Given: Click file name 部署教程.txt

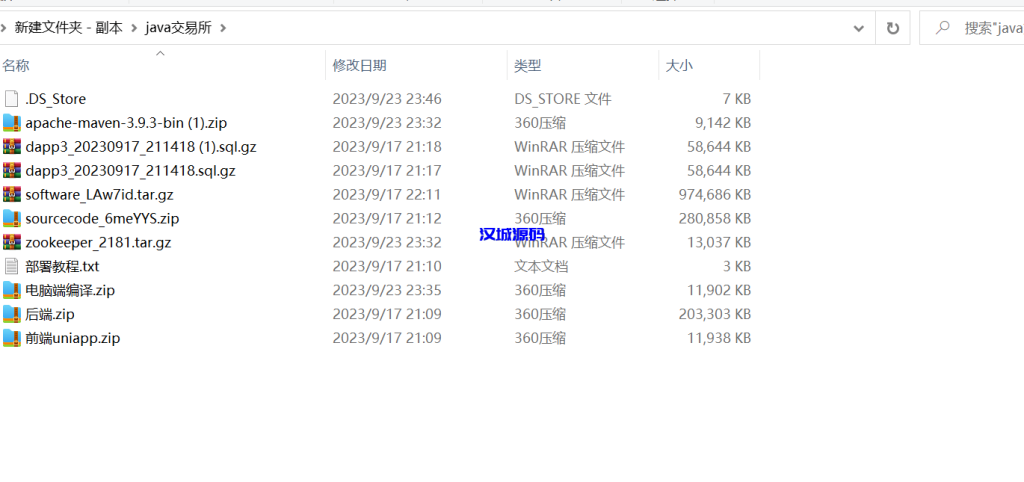Looking at the screenshot, I should pos(62,266).
